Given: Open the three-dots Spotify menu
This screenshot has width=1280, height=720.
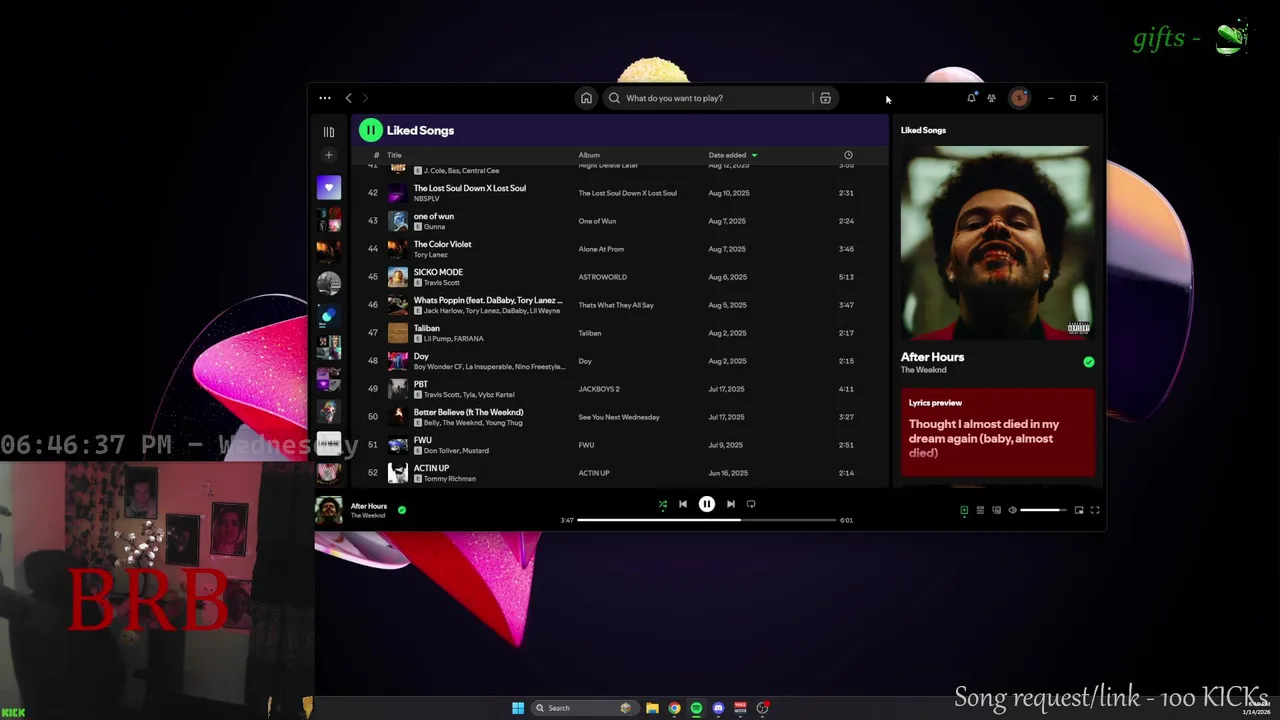Looking at the screenshot, I should tap(325, 98).
